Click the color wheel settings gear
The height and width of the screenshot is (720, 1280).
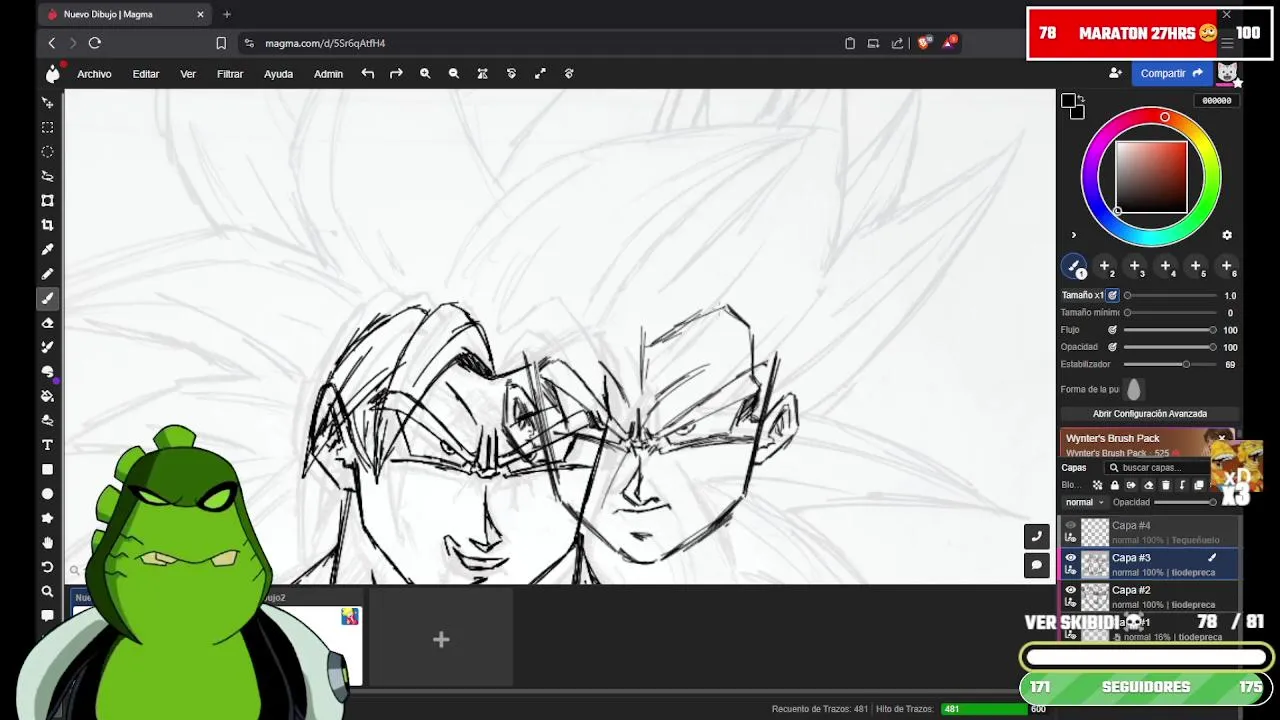1227,235
